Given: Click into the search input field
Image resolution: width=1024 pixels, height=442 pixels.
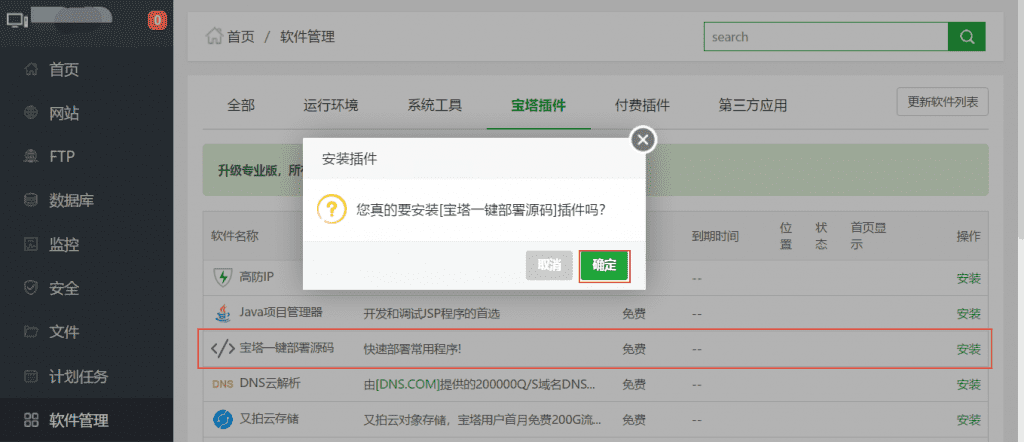Looking at the screenshot, I should pos(825,36).
